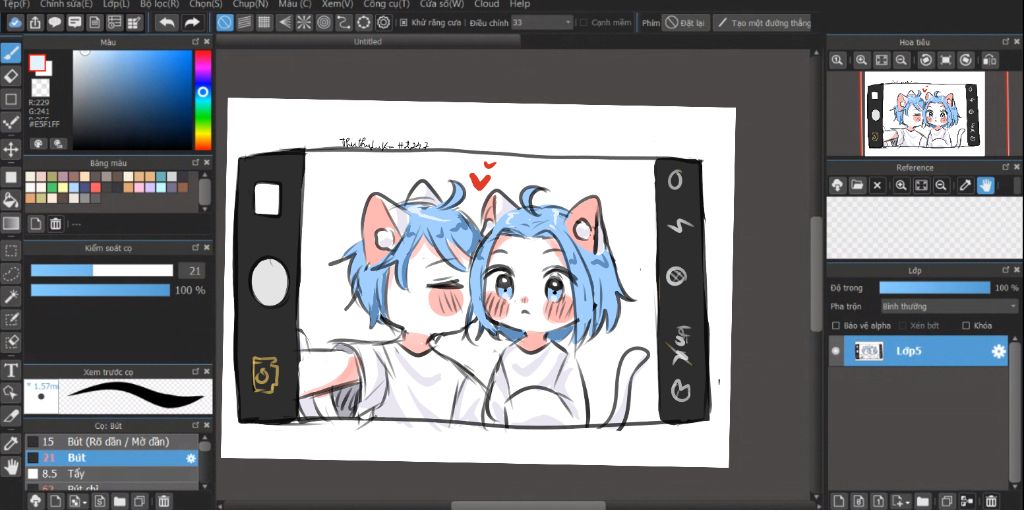
Task: Adjust the brush size slider showing 21
Action: [102, 270]
